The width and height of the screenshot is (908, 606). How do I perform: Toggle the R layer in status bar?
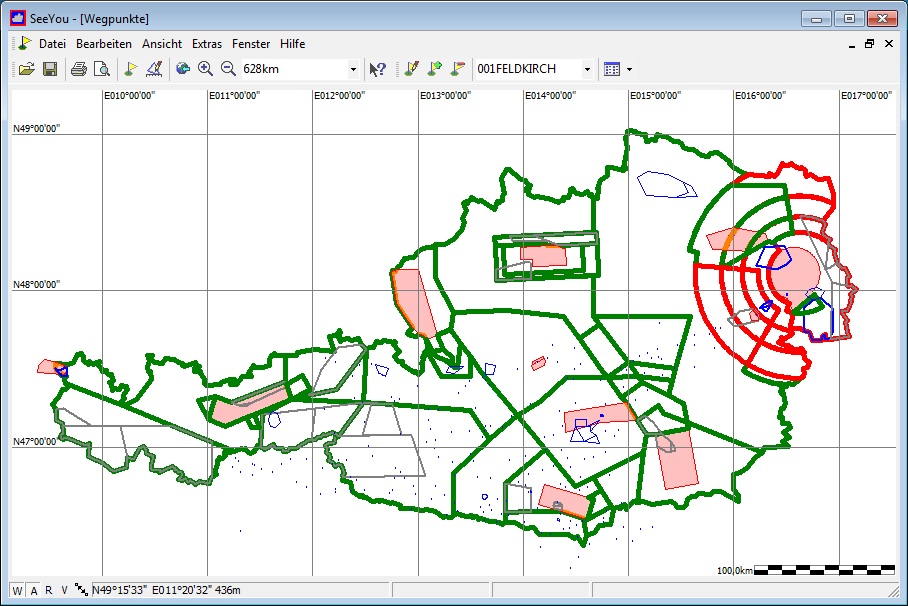(x=48, y=590)
